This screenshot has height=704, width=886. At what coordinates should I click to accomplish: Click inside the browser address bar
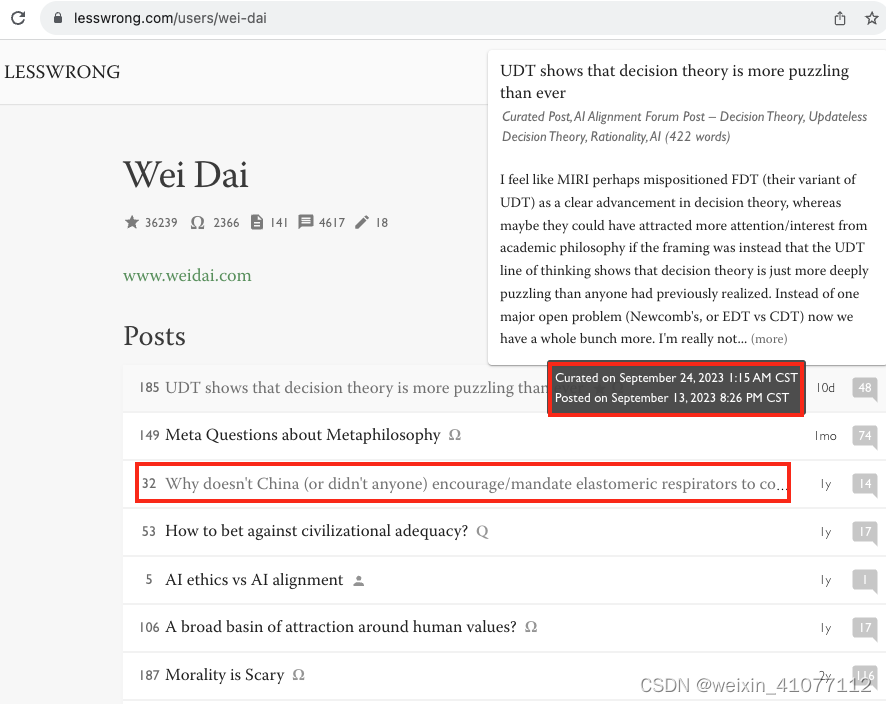[x=300, y=17]
